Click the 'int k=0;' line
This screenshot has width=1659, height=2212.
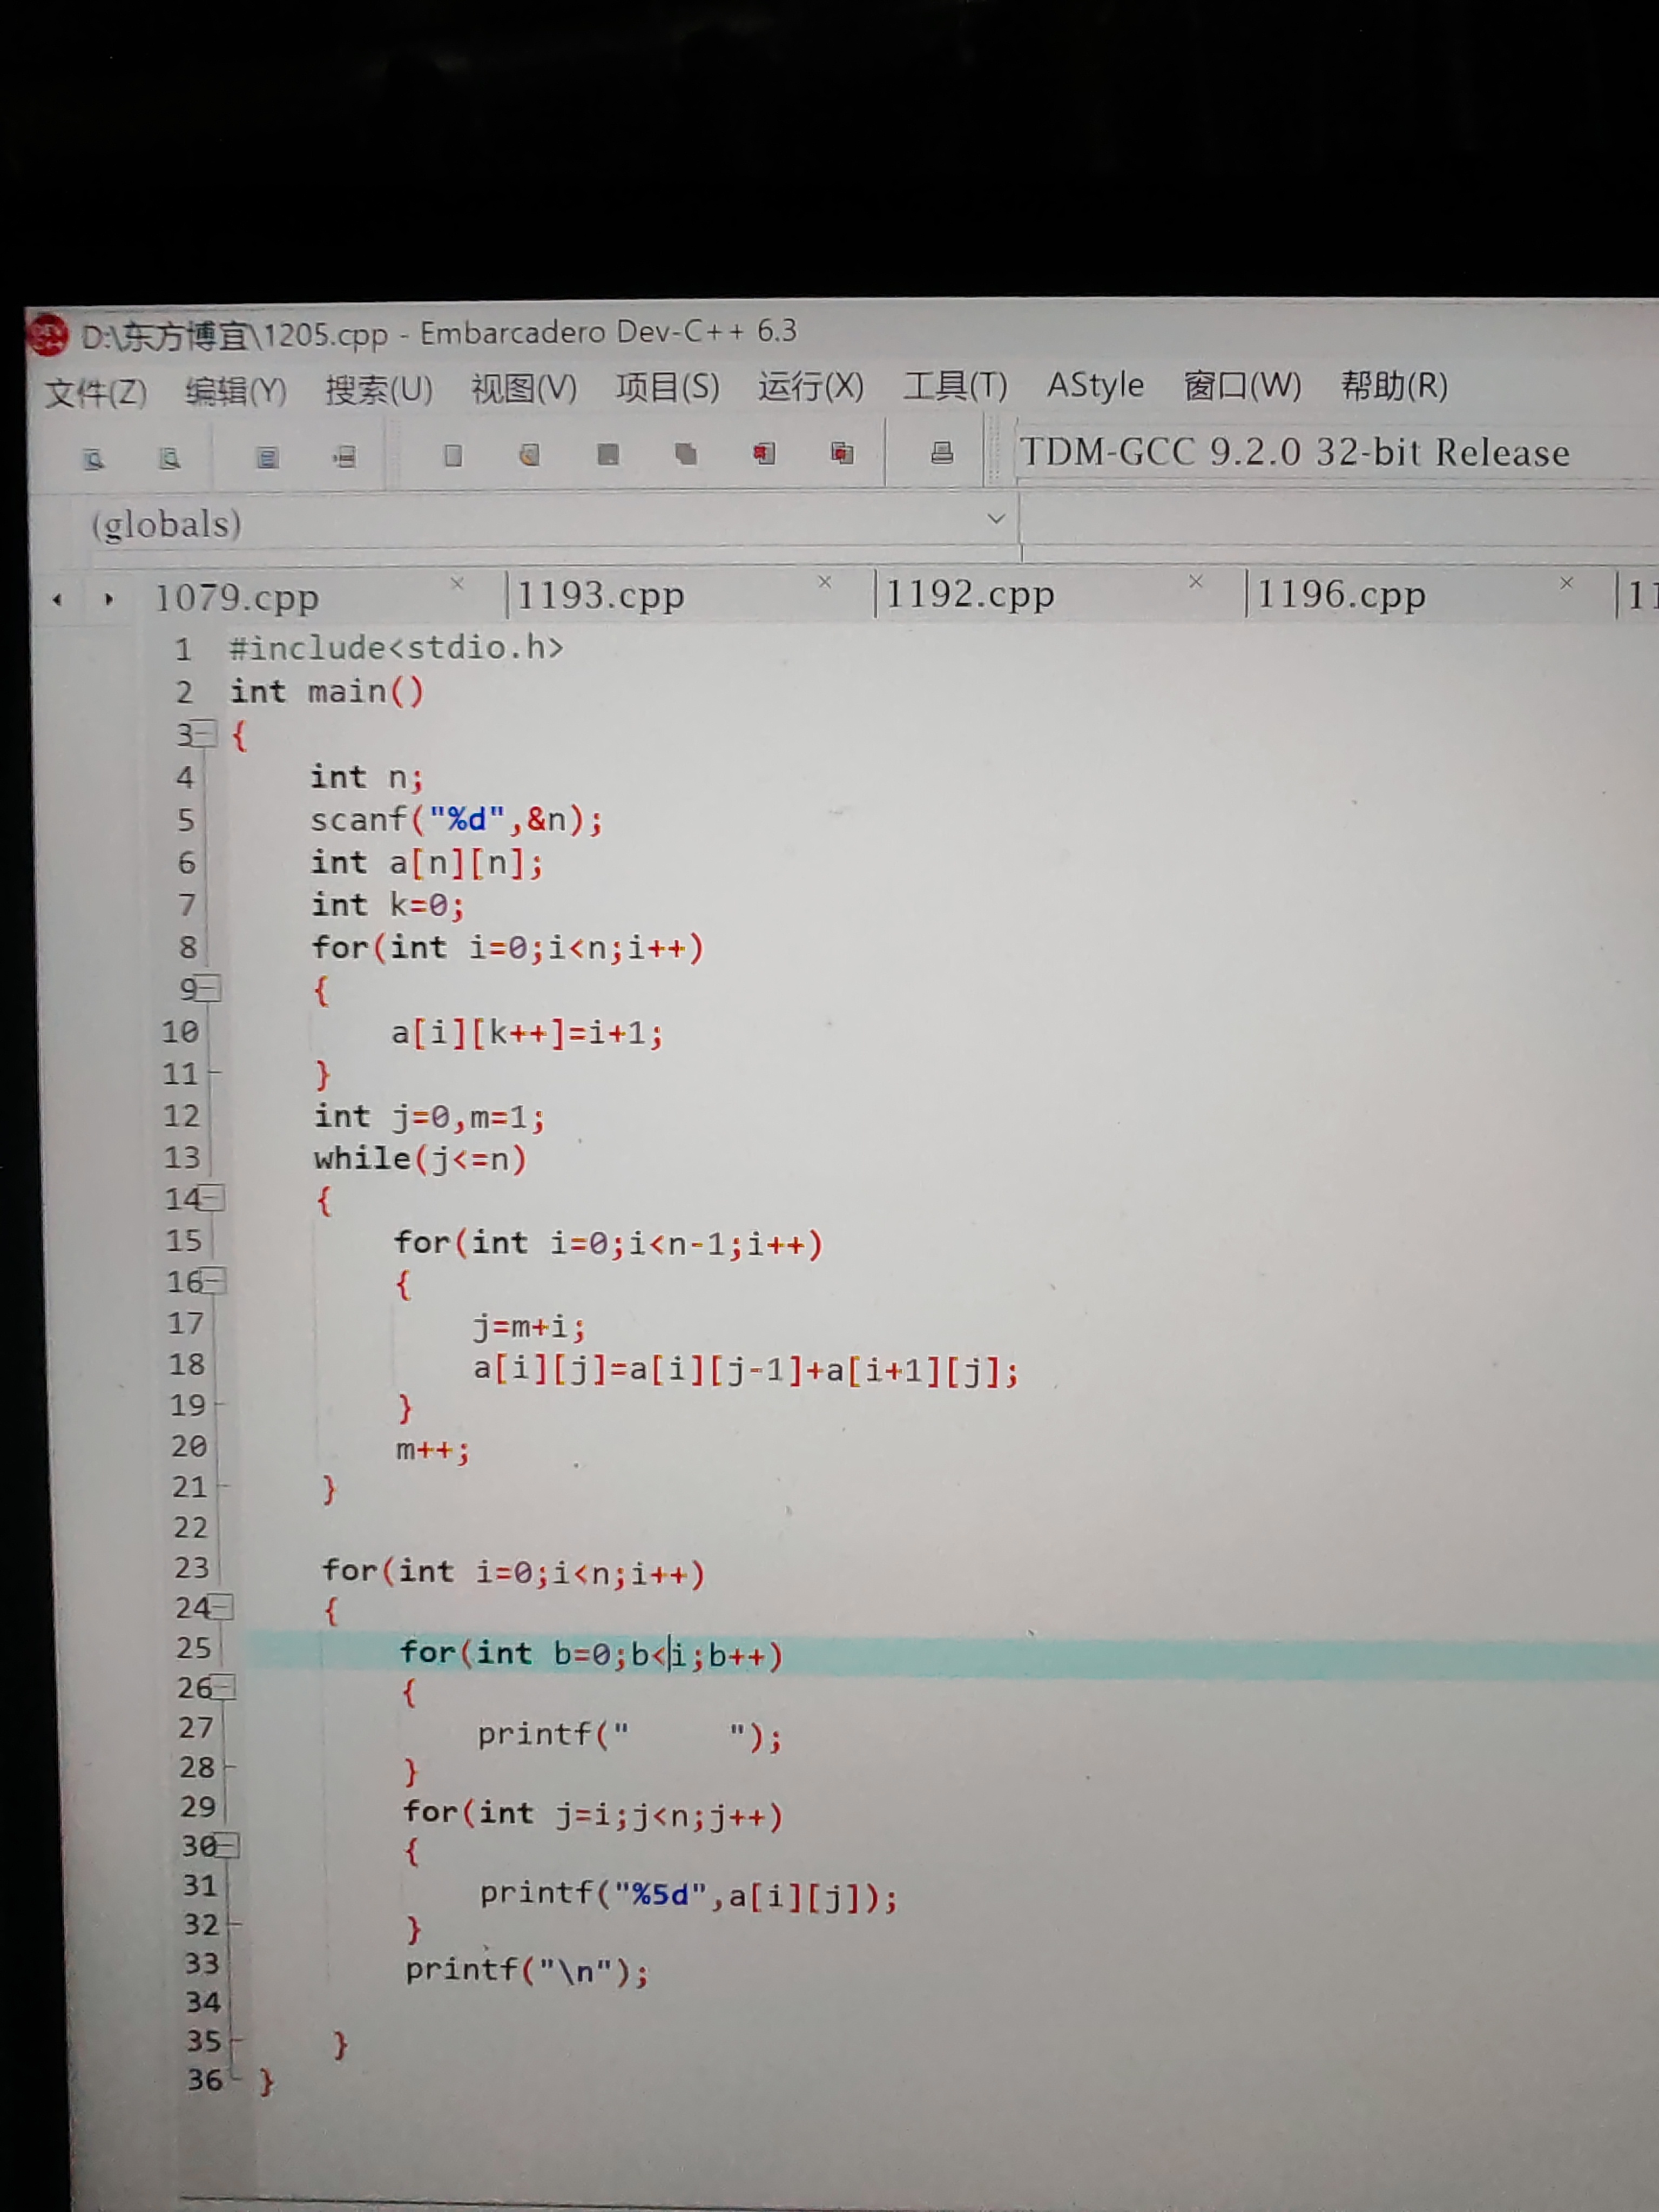pyautogui.click(x=388, y=905)
